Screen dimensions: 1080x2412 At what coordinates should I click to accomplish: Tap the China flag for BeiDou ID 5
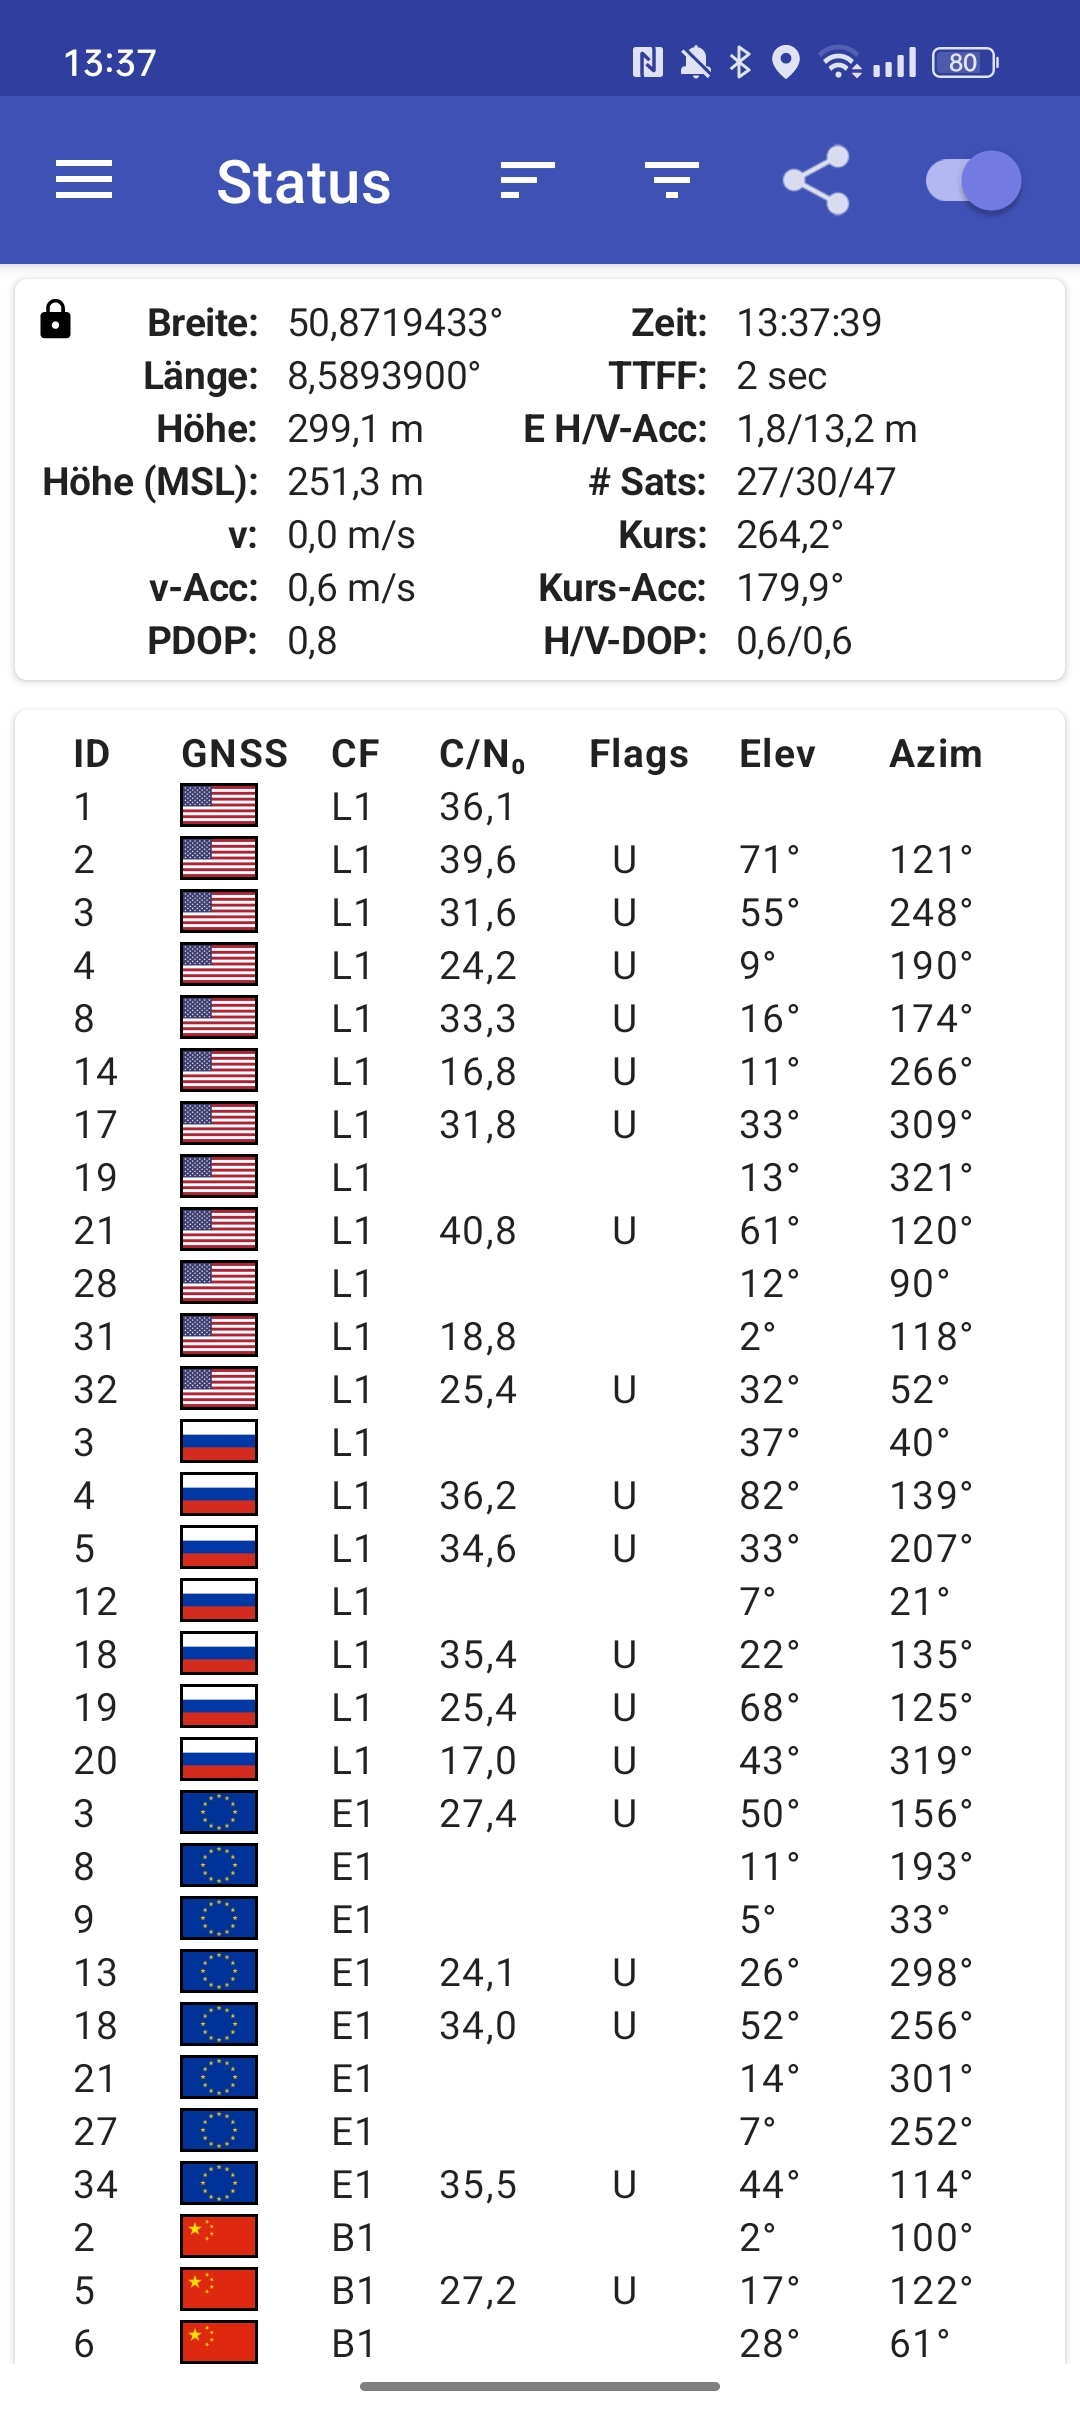pyautogui.click(x=219, y=2289)
